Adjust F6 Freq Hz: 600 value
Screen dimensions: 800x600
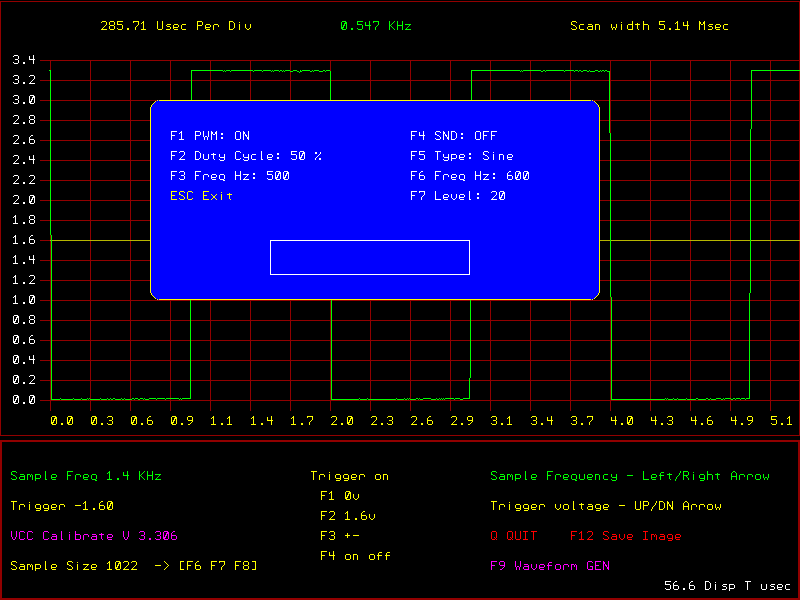click(x=469, y=176)
